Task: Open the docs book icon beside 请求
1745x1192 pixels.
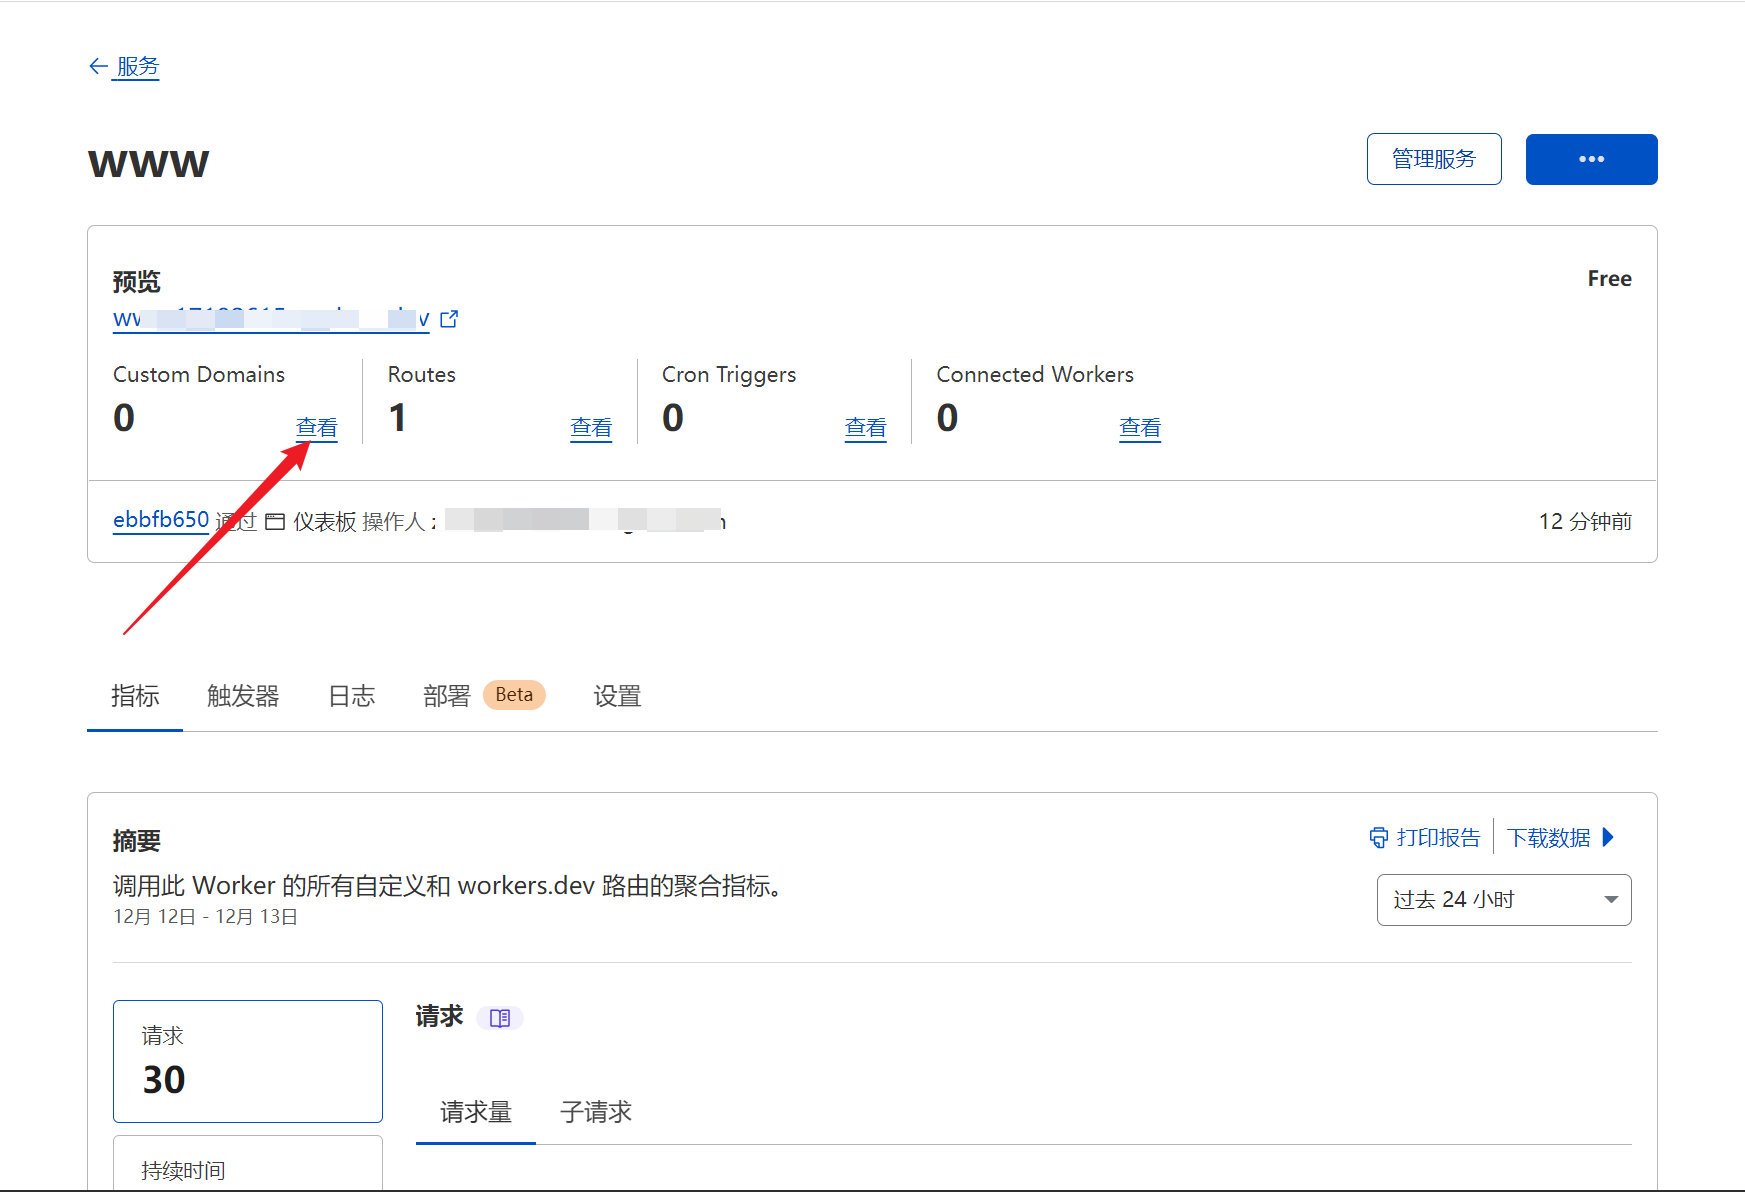Action: tap(500, 1018)
